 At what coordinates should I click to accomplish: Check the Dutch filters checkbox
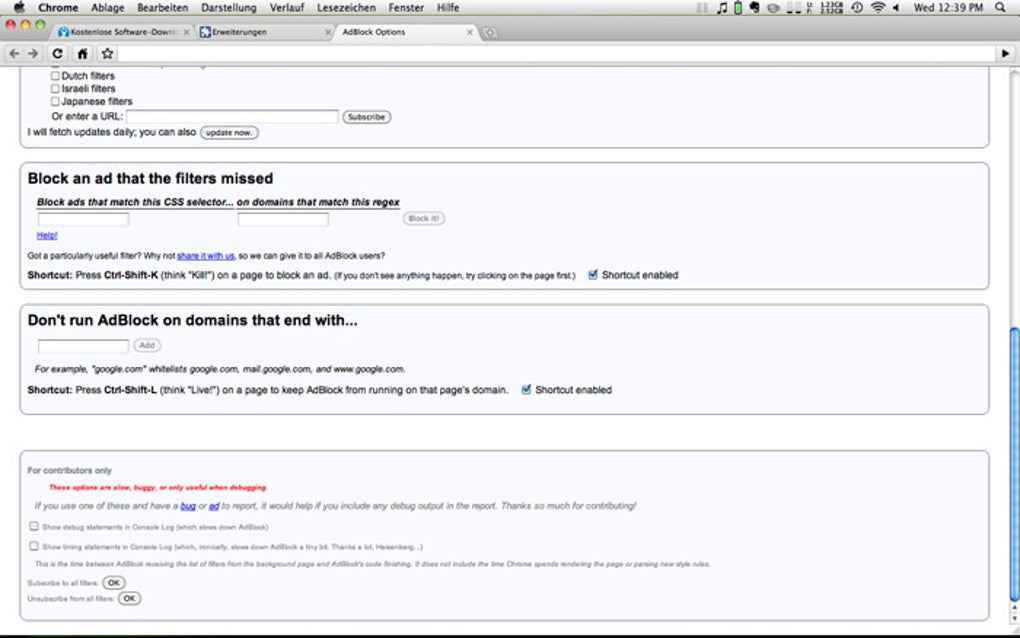55,75
